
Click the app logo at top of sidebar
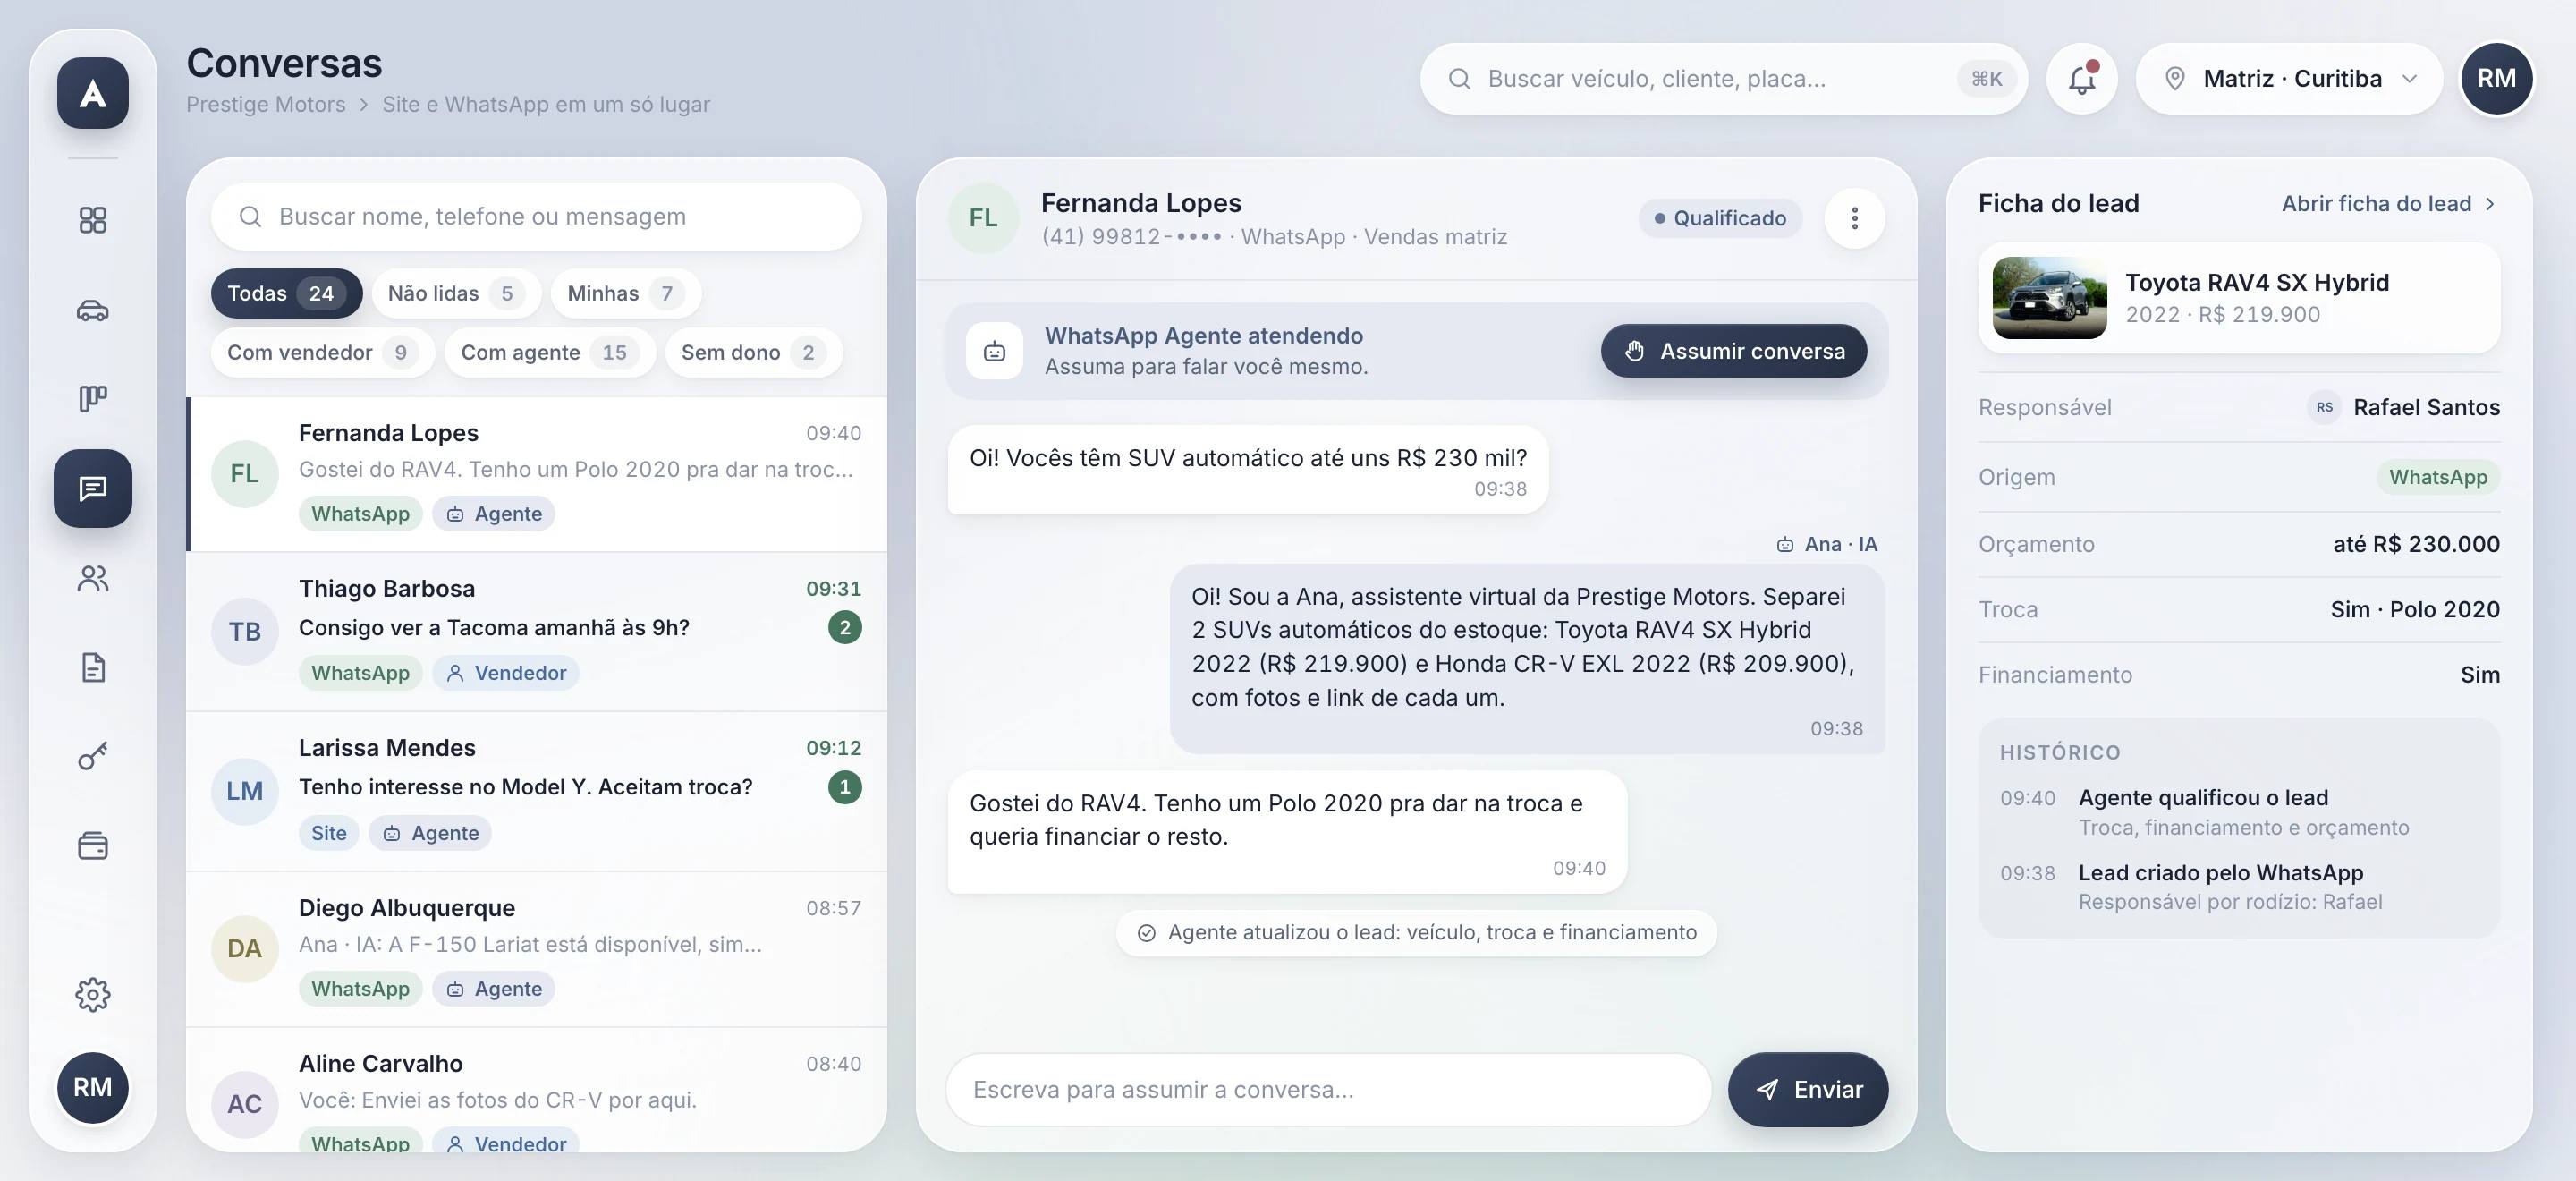pos(93,93)
